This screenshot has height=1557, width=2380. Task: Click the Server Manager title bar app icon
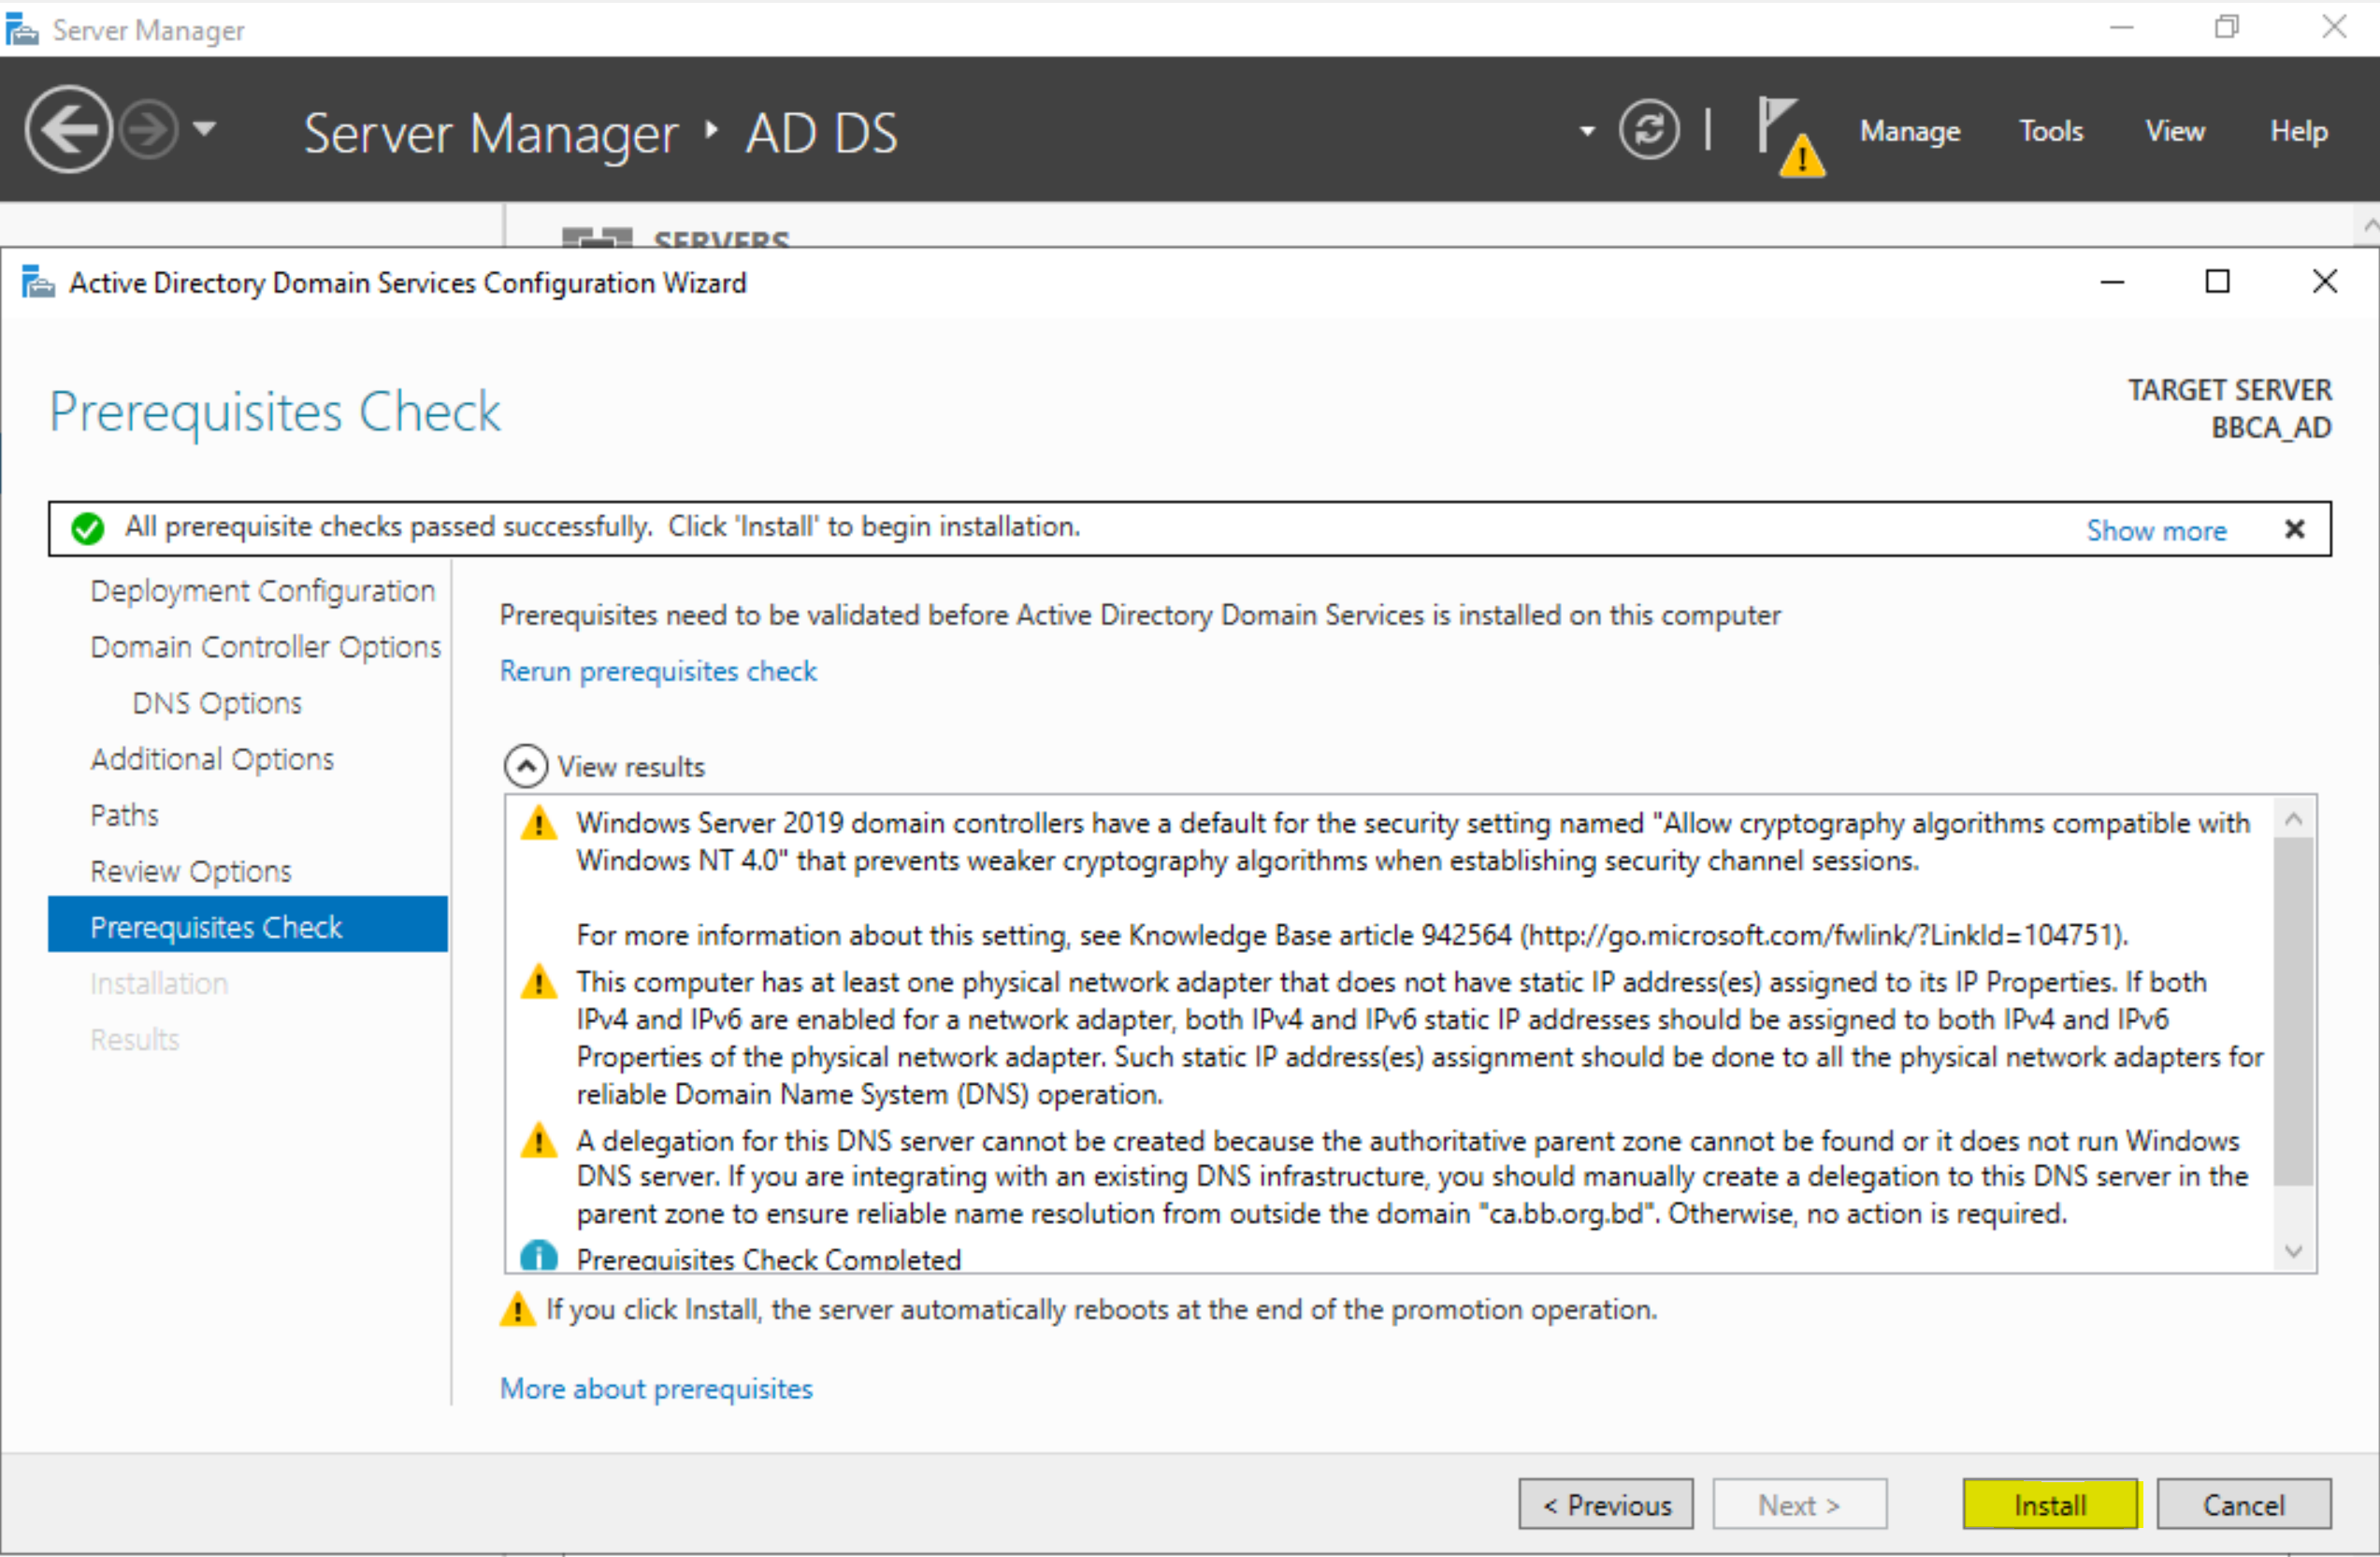click(x=22, y=30)
